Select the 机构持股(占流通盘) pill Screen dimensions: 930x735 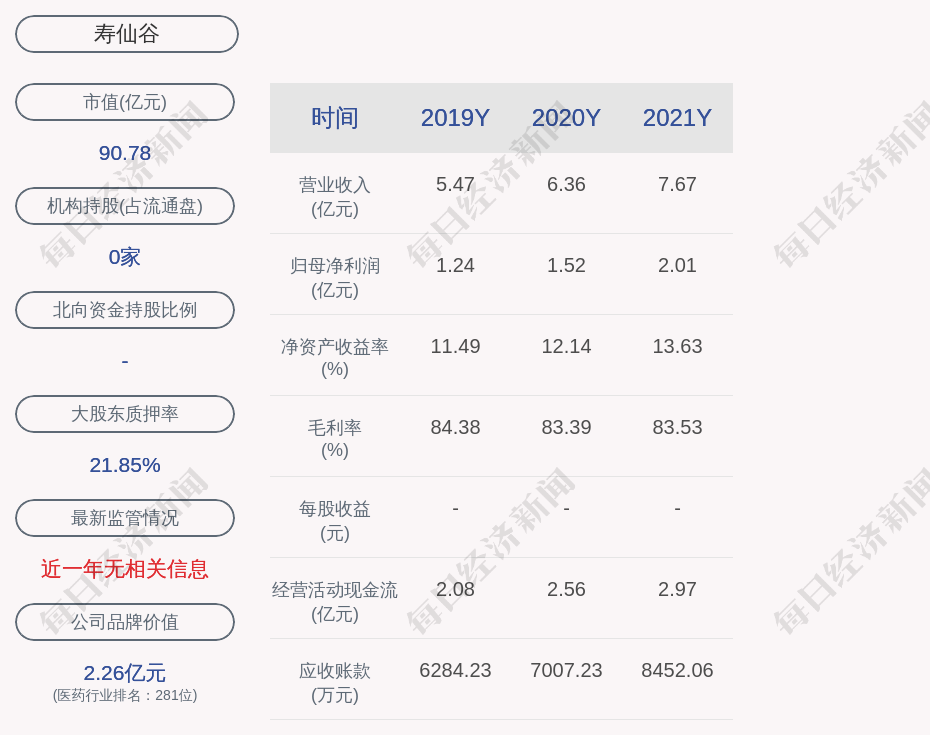[x=125, y=206]
